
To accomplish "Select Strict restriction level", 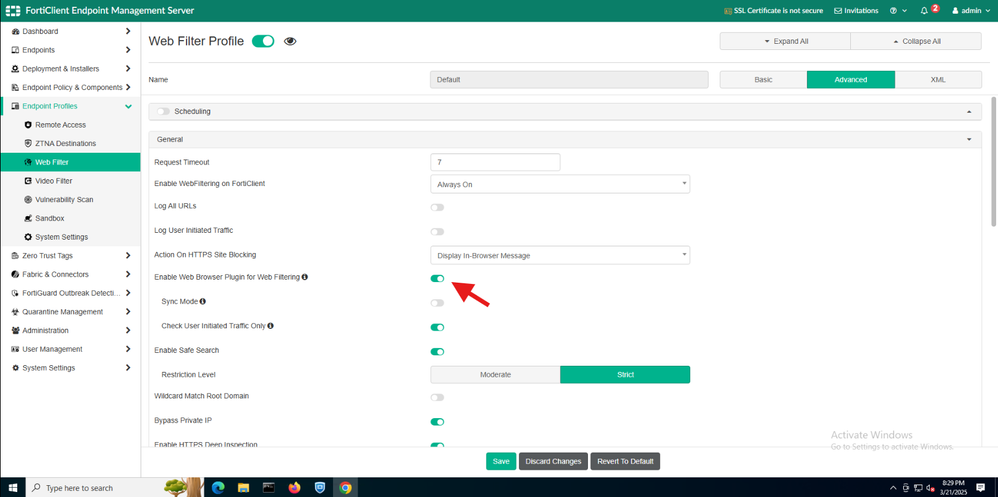I will [x=625, y=375].
